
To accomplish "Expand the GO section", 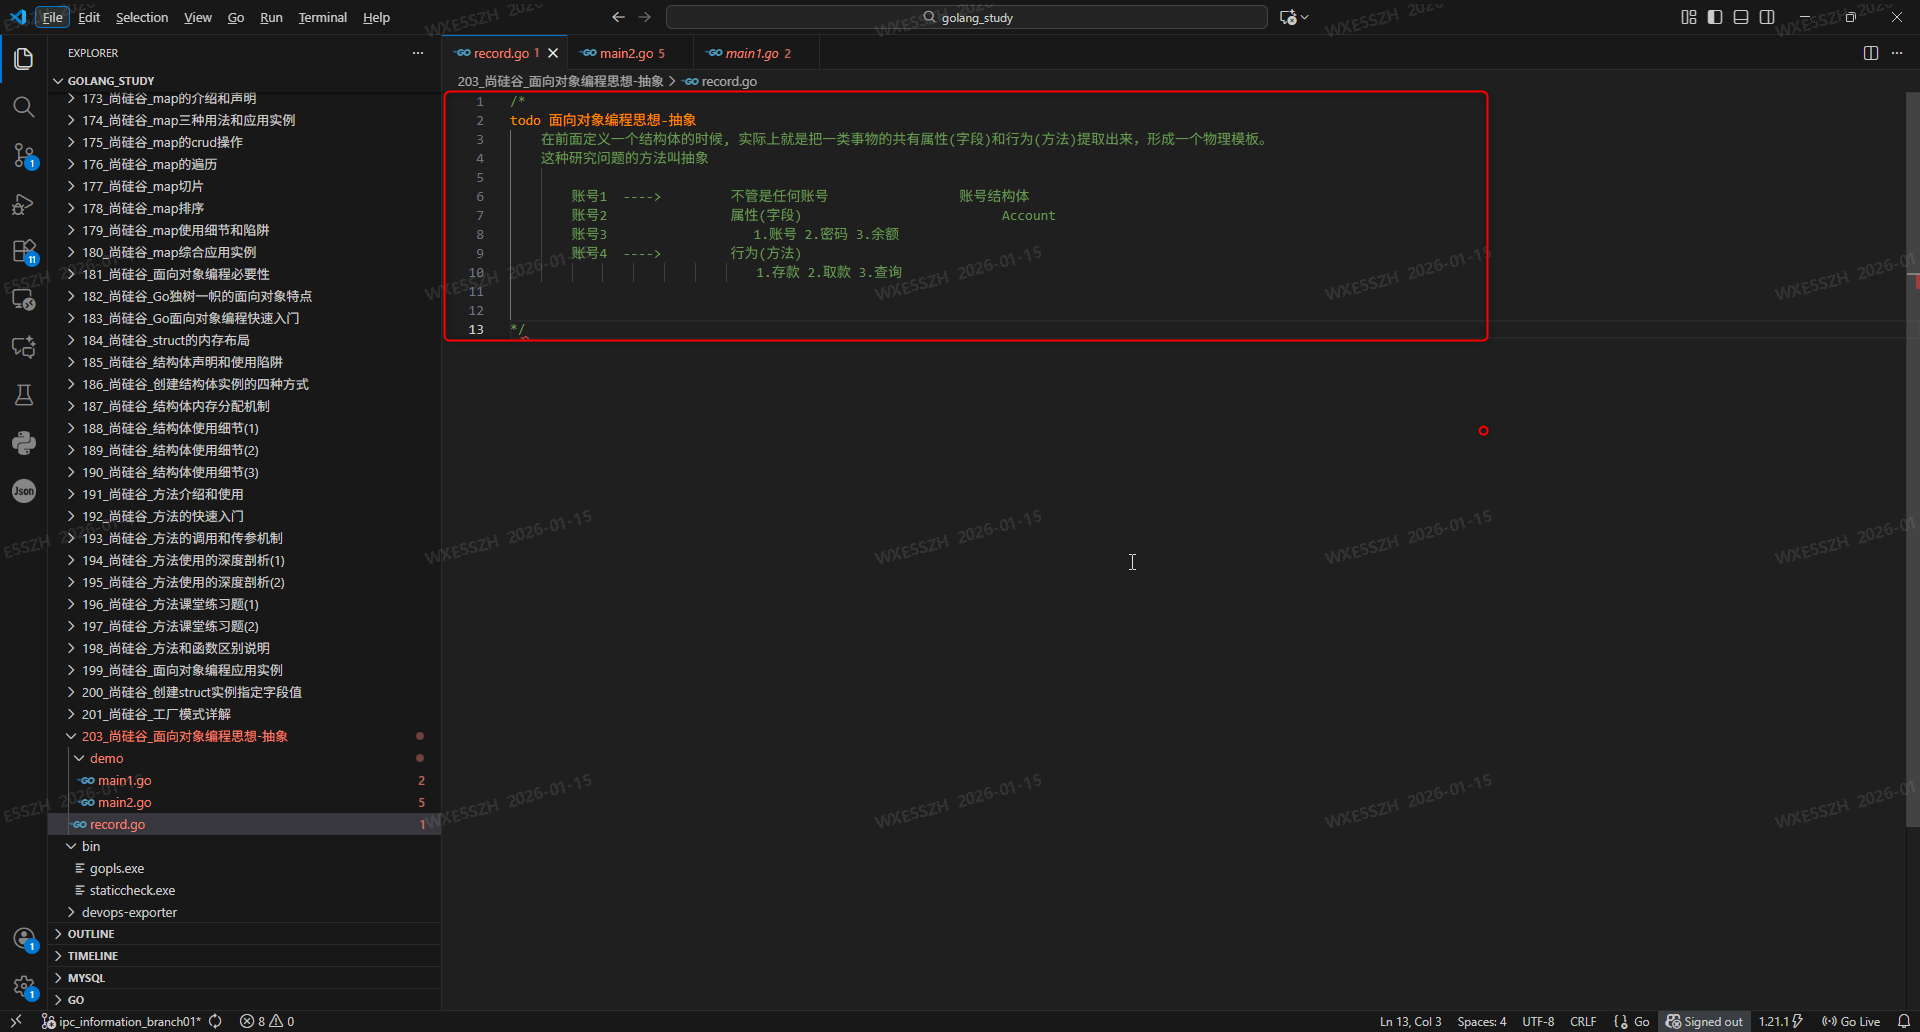I will pos(244,1000).
